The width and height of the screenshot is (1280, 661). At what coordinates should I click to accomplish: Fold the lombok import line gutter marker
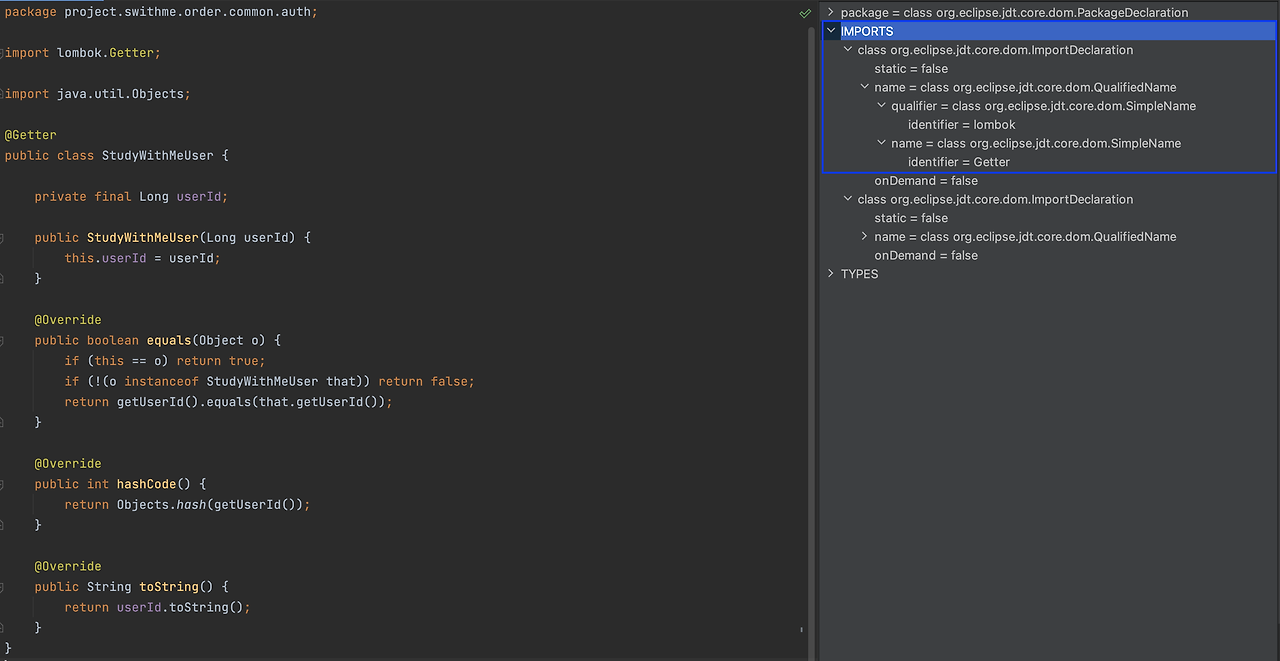point(3,52)
